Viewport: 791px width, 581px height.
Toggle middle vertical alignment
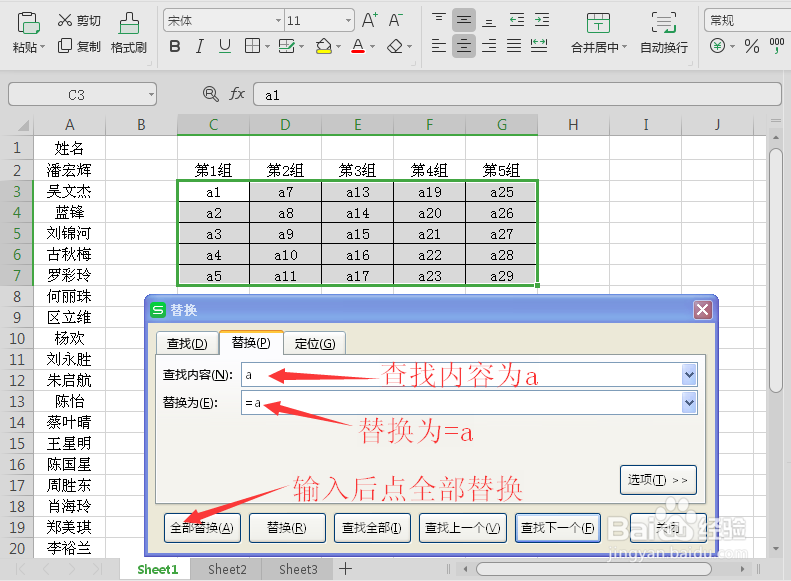464,20
